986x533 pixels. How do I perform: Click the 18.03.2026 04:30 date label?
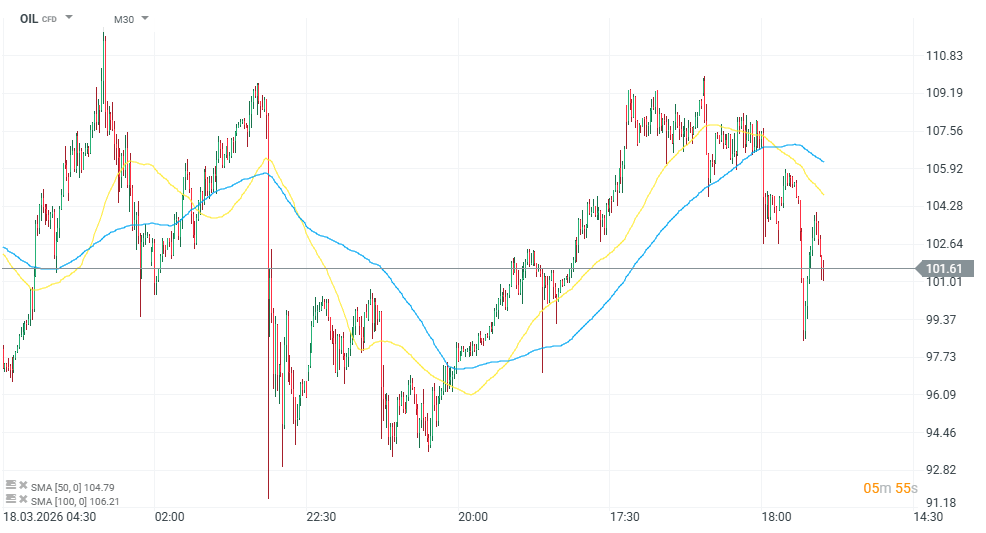click(x=50, y=517)
